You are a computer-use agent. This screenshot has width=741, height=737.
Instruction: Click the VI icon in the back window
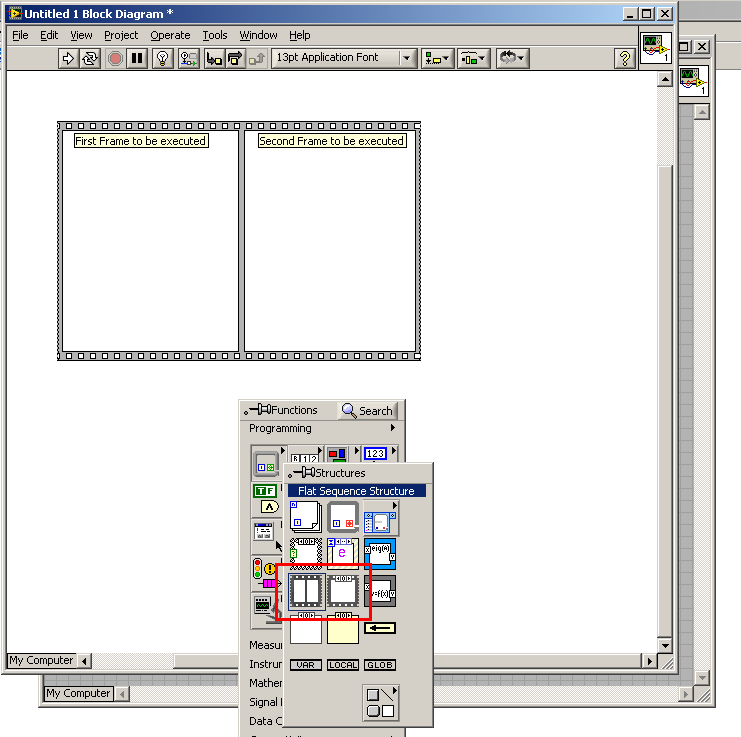694,81
